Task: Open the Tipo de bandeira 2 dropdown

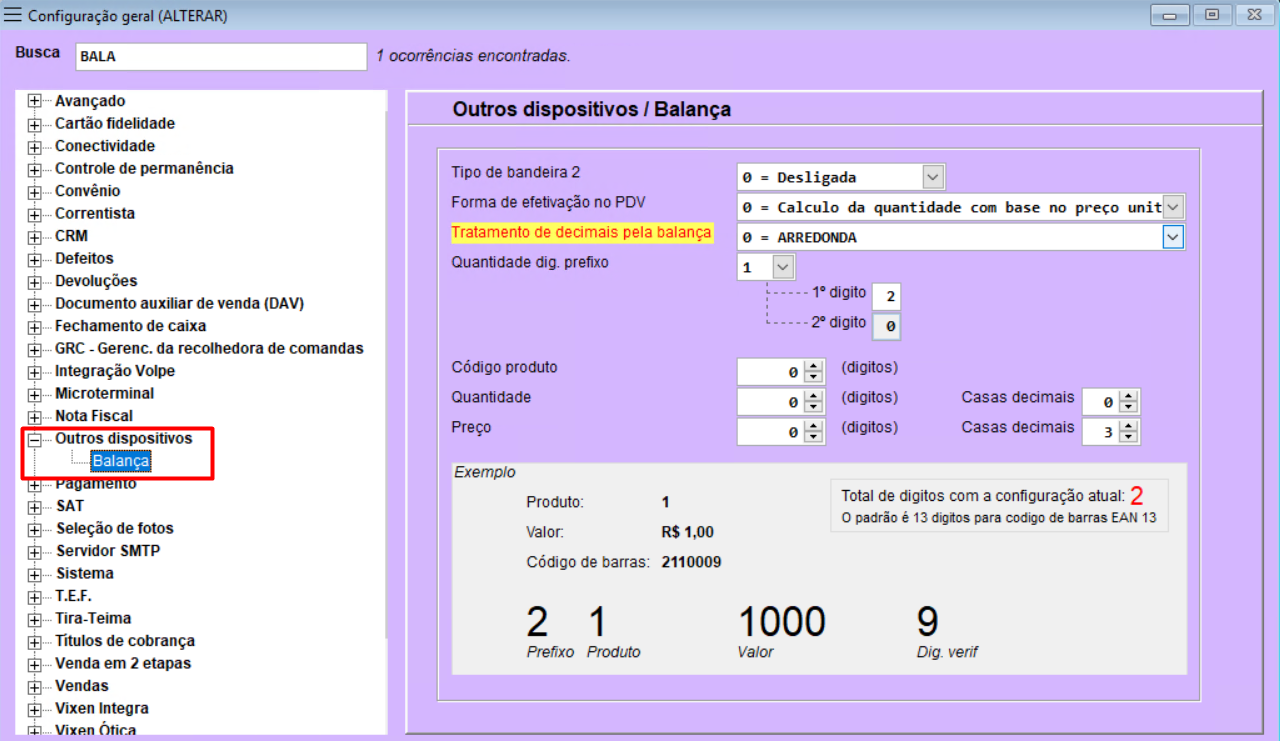Action: tap(932, 176)
